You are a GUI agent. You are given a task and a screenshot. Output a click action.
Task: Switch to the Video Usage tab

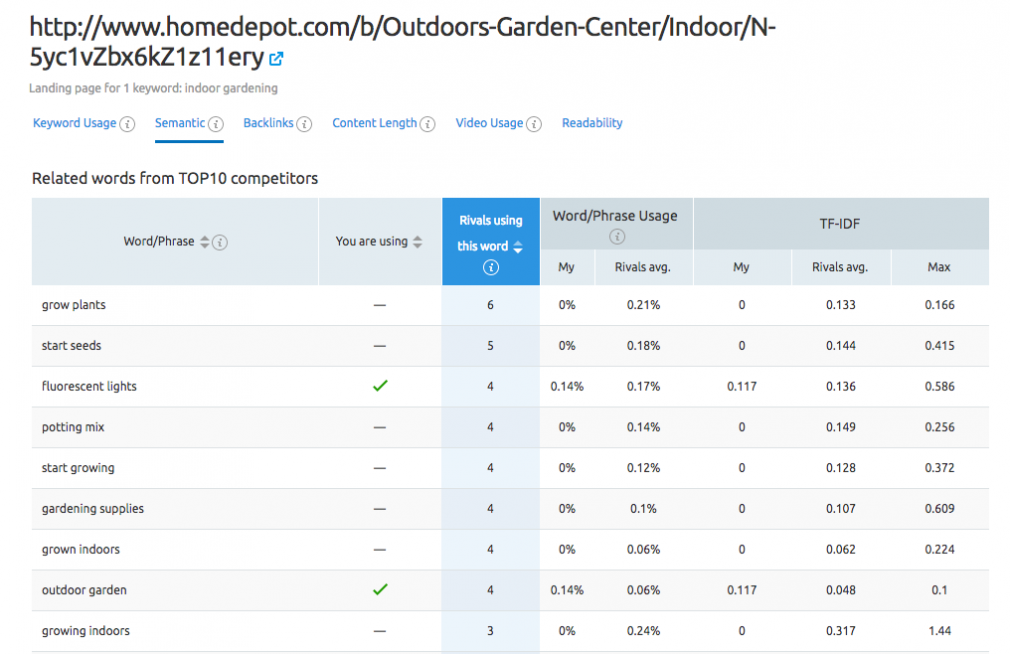(490, 123)
